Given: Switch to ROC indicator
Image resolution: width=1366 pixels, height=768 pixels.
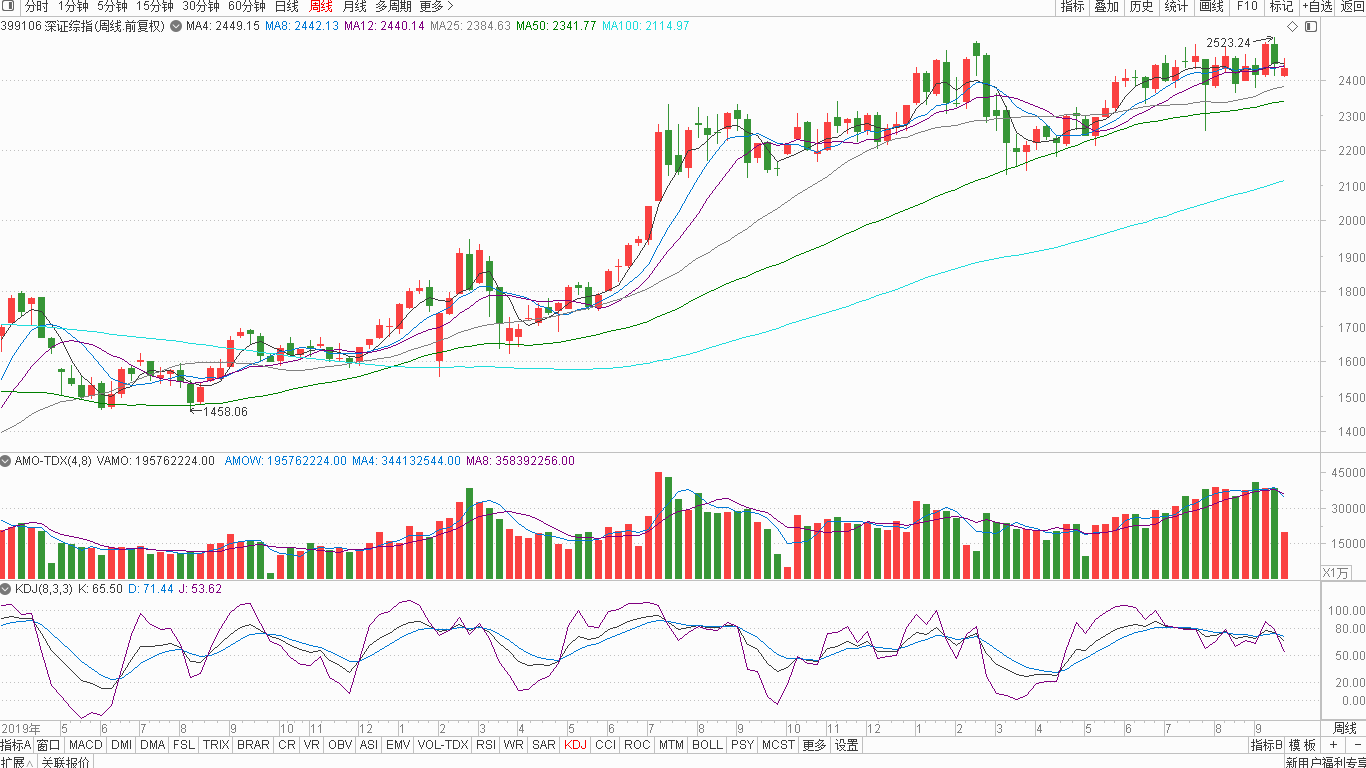Looking at the screenshot, I should click(637, 745).
